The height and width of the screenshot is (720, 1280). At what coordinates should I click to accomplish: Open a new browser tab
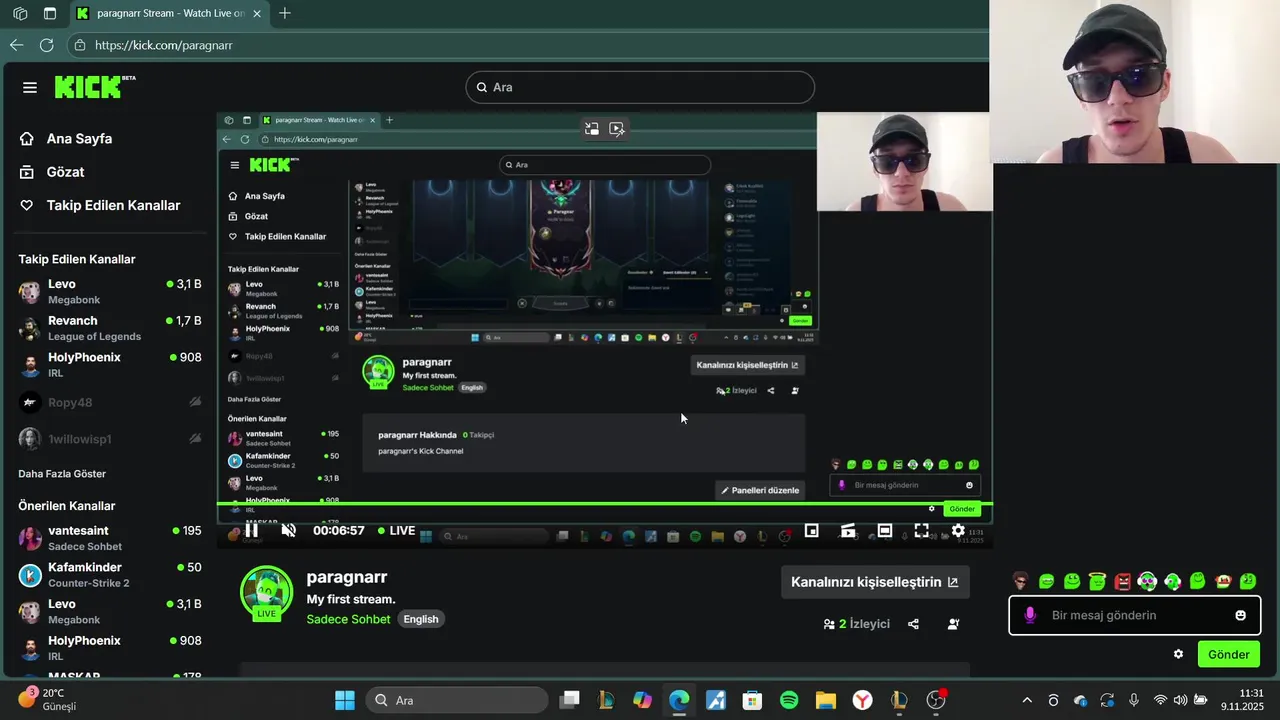(285, 14)
